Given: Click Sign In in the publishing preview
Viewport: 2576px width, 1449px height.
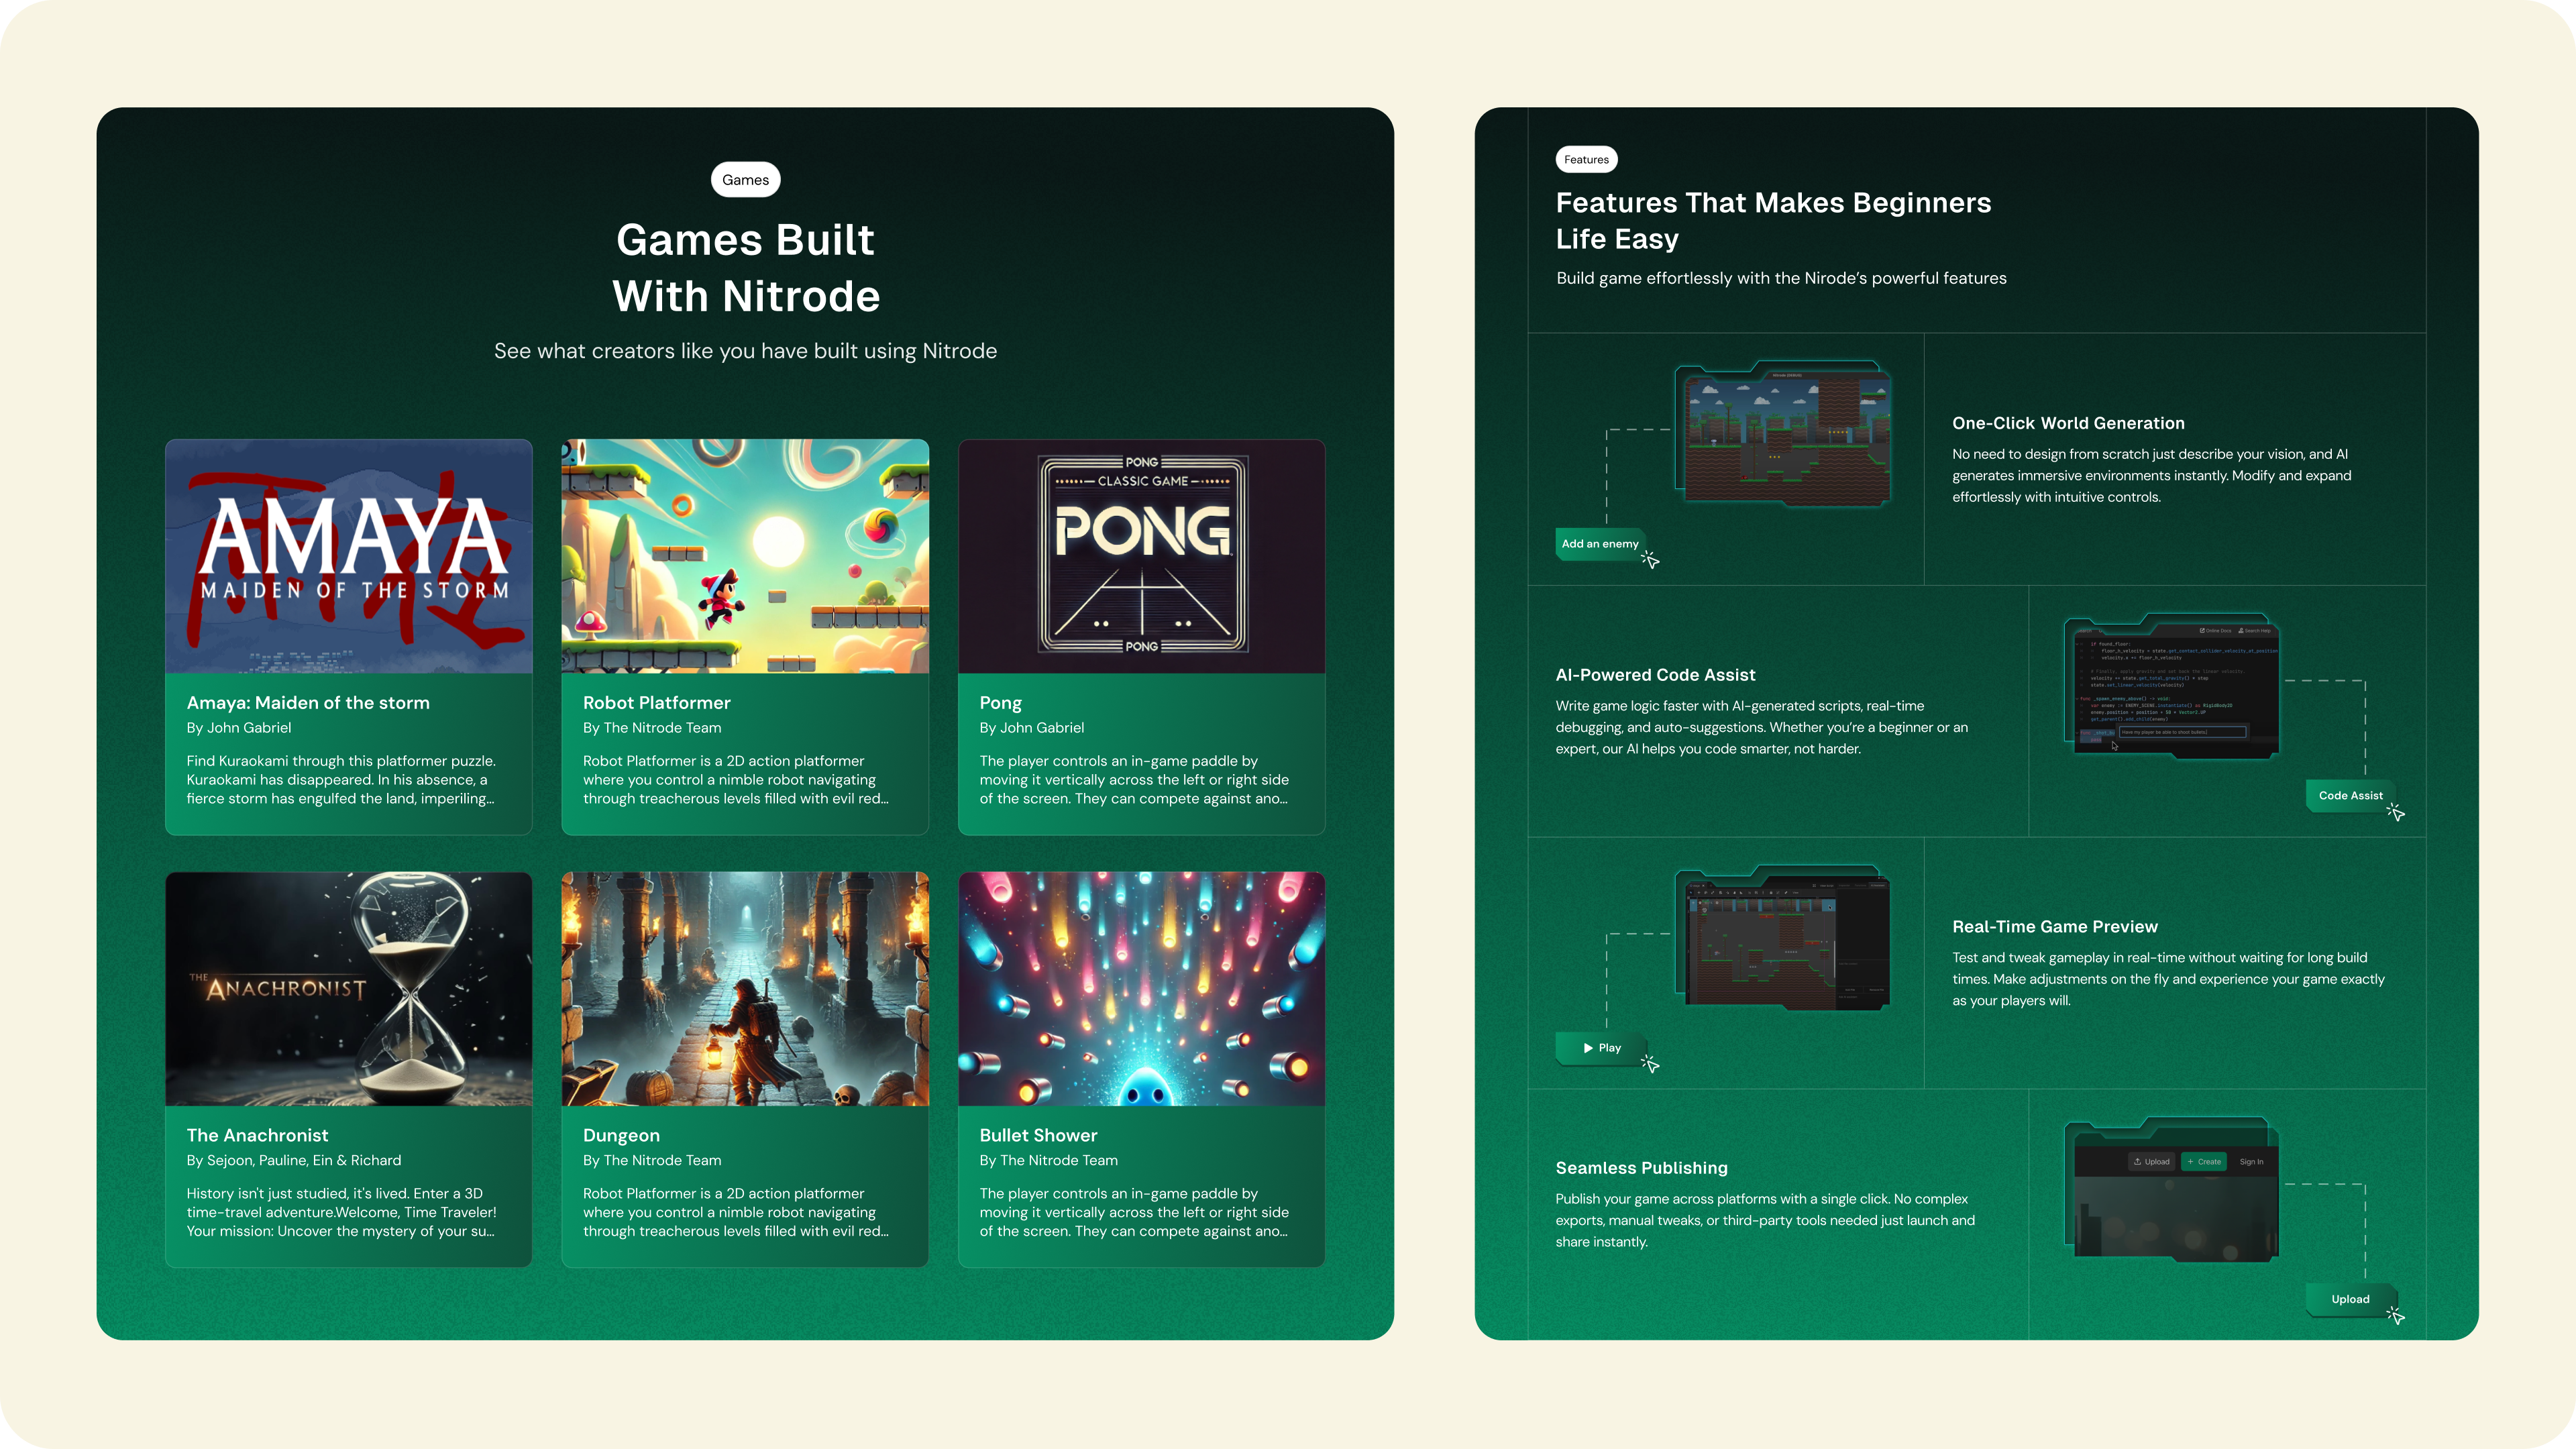Looking at the screenshot, I should [2251, 1162].
